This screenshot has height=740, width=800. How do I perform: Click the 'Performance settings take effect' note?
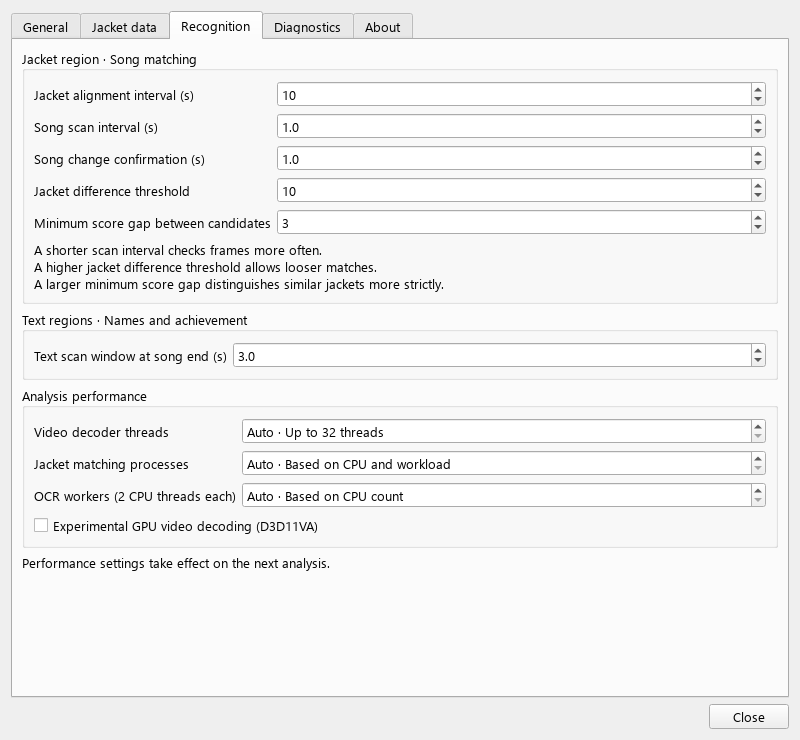(x=176, y=563)
